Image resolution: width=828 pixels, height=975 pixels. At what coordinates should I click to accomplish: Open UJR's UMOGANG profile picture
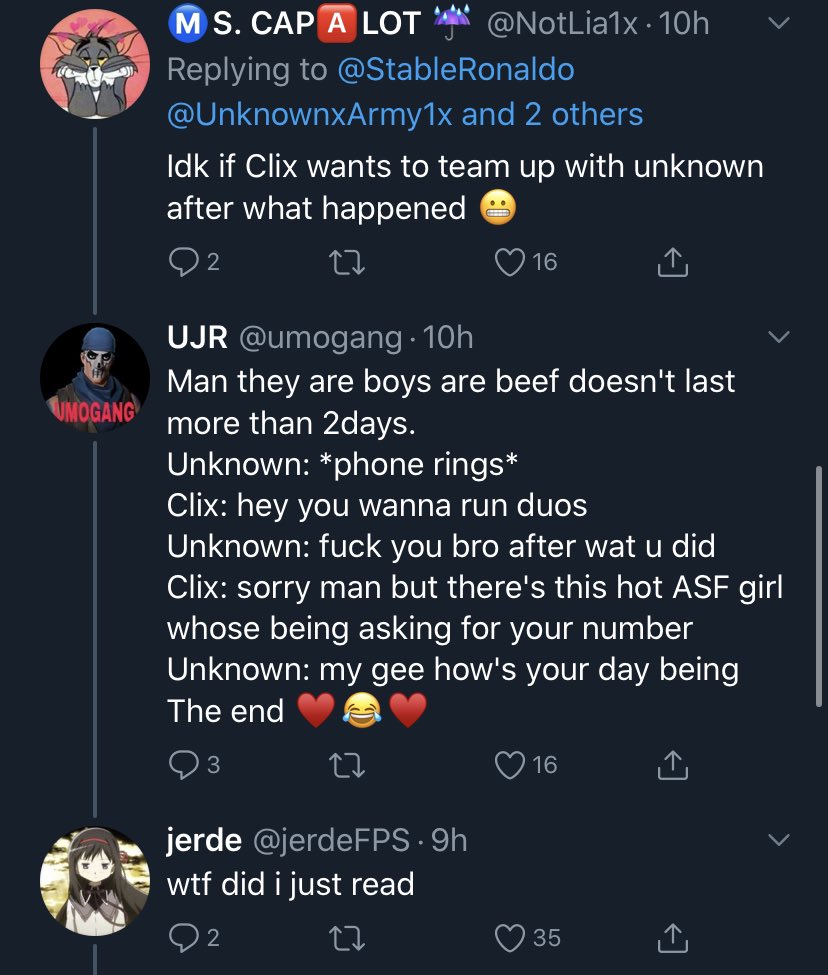tap(94, 378)
